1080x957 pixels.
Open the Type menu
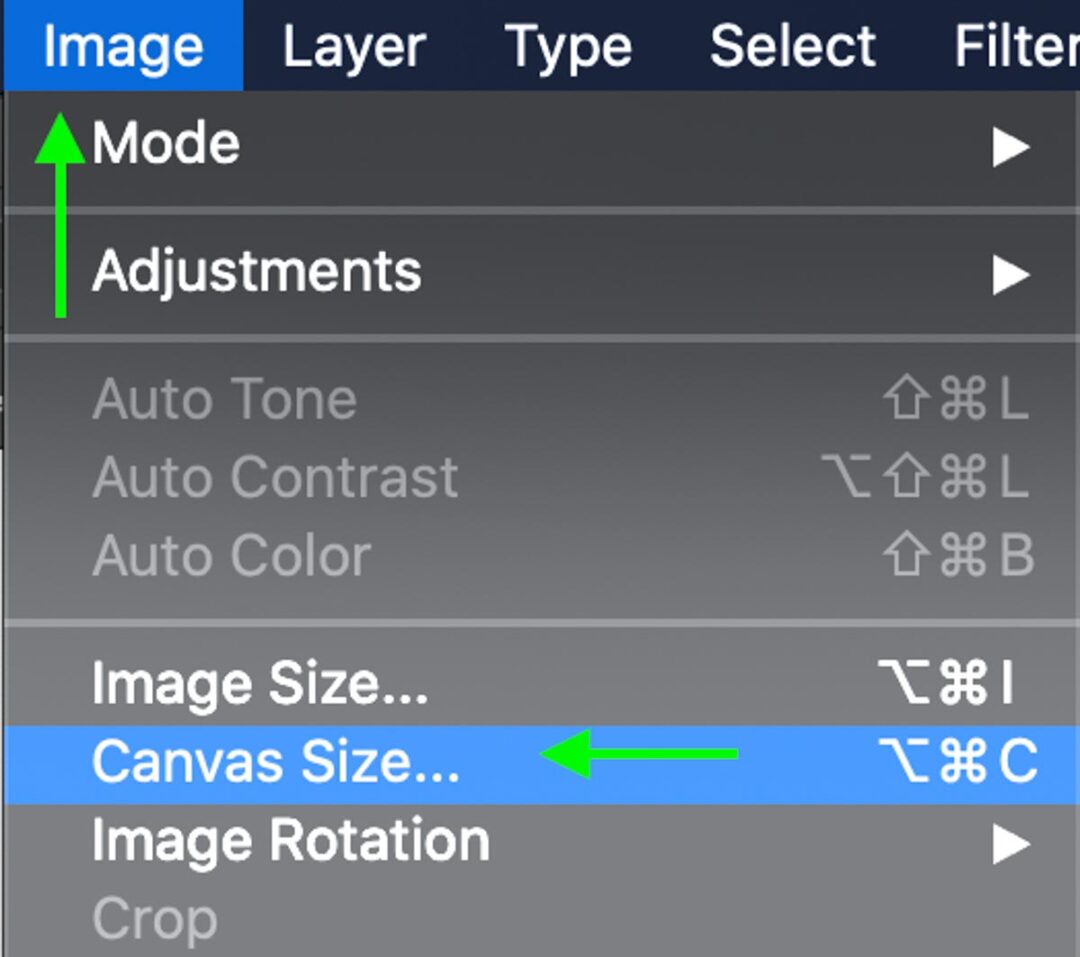coord(568,45)
